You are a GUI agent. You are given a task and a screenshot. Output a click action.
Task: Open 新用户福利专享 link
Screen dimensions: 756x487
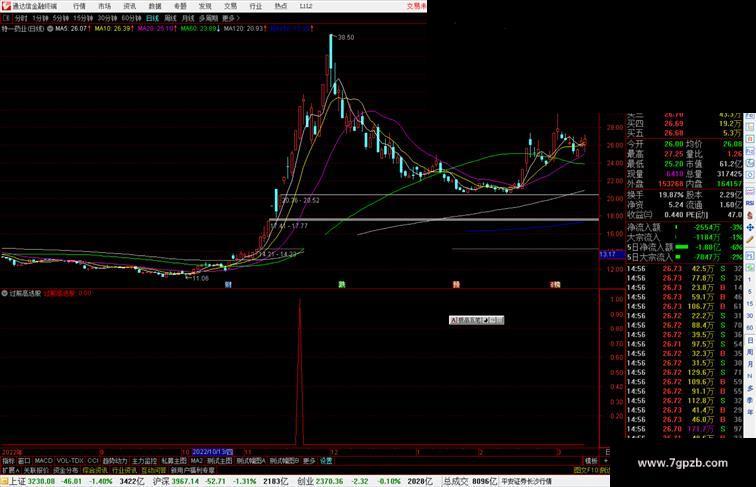coord(193,470)
